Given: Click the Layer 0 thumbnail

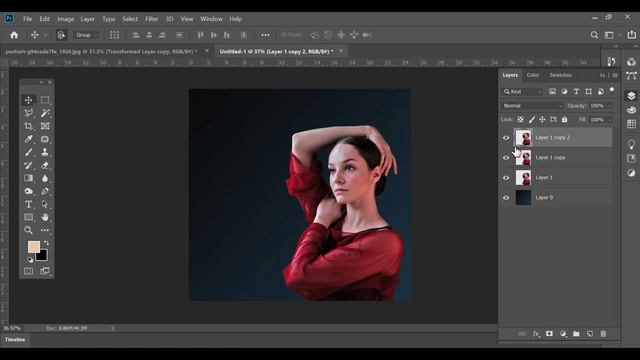Looking at the screenshot, I should point(523,198).
